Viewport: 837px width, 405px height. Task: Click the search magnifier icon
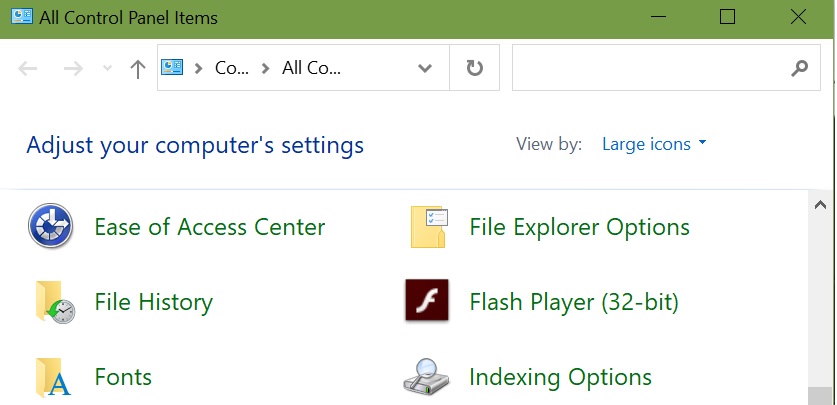pyautogui.click(x=799, y=68)
